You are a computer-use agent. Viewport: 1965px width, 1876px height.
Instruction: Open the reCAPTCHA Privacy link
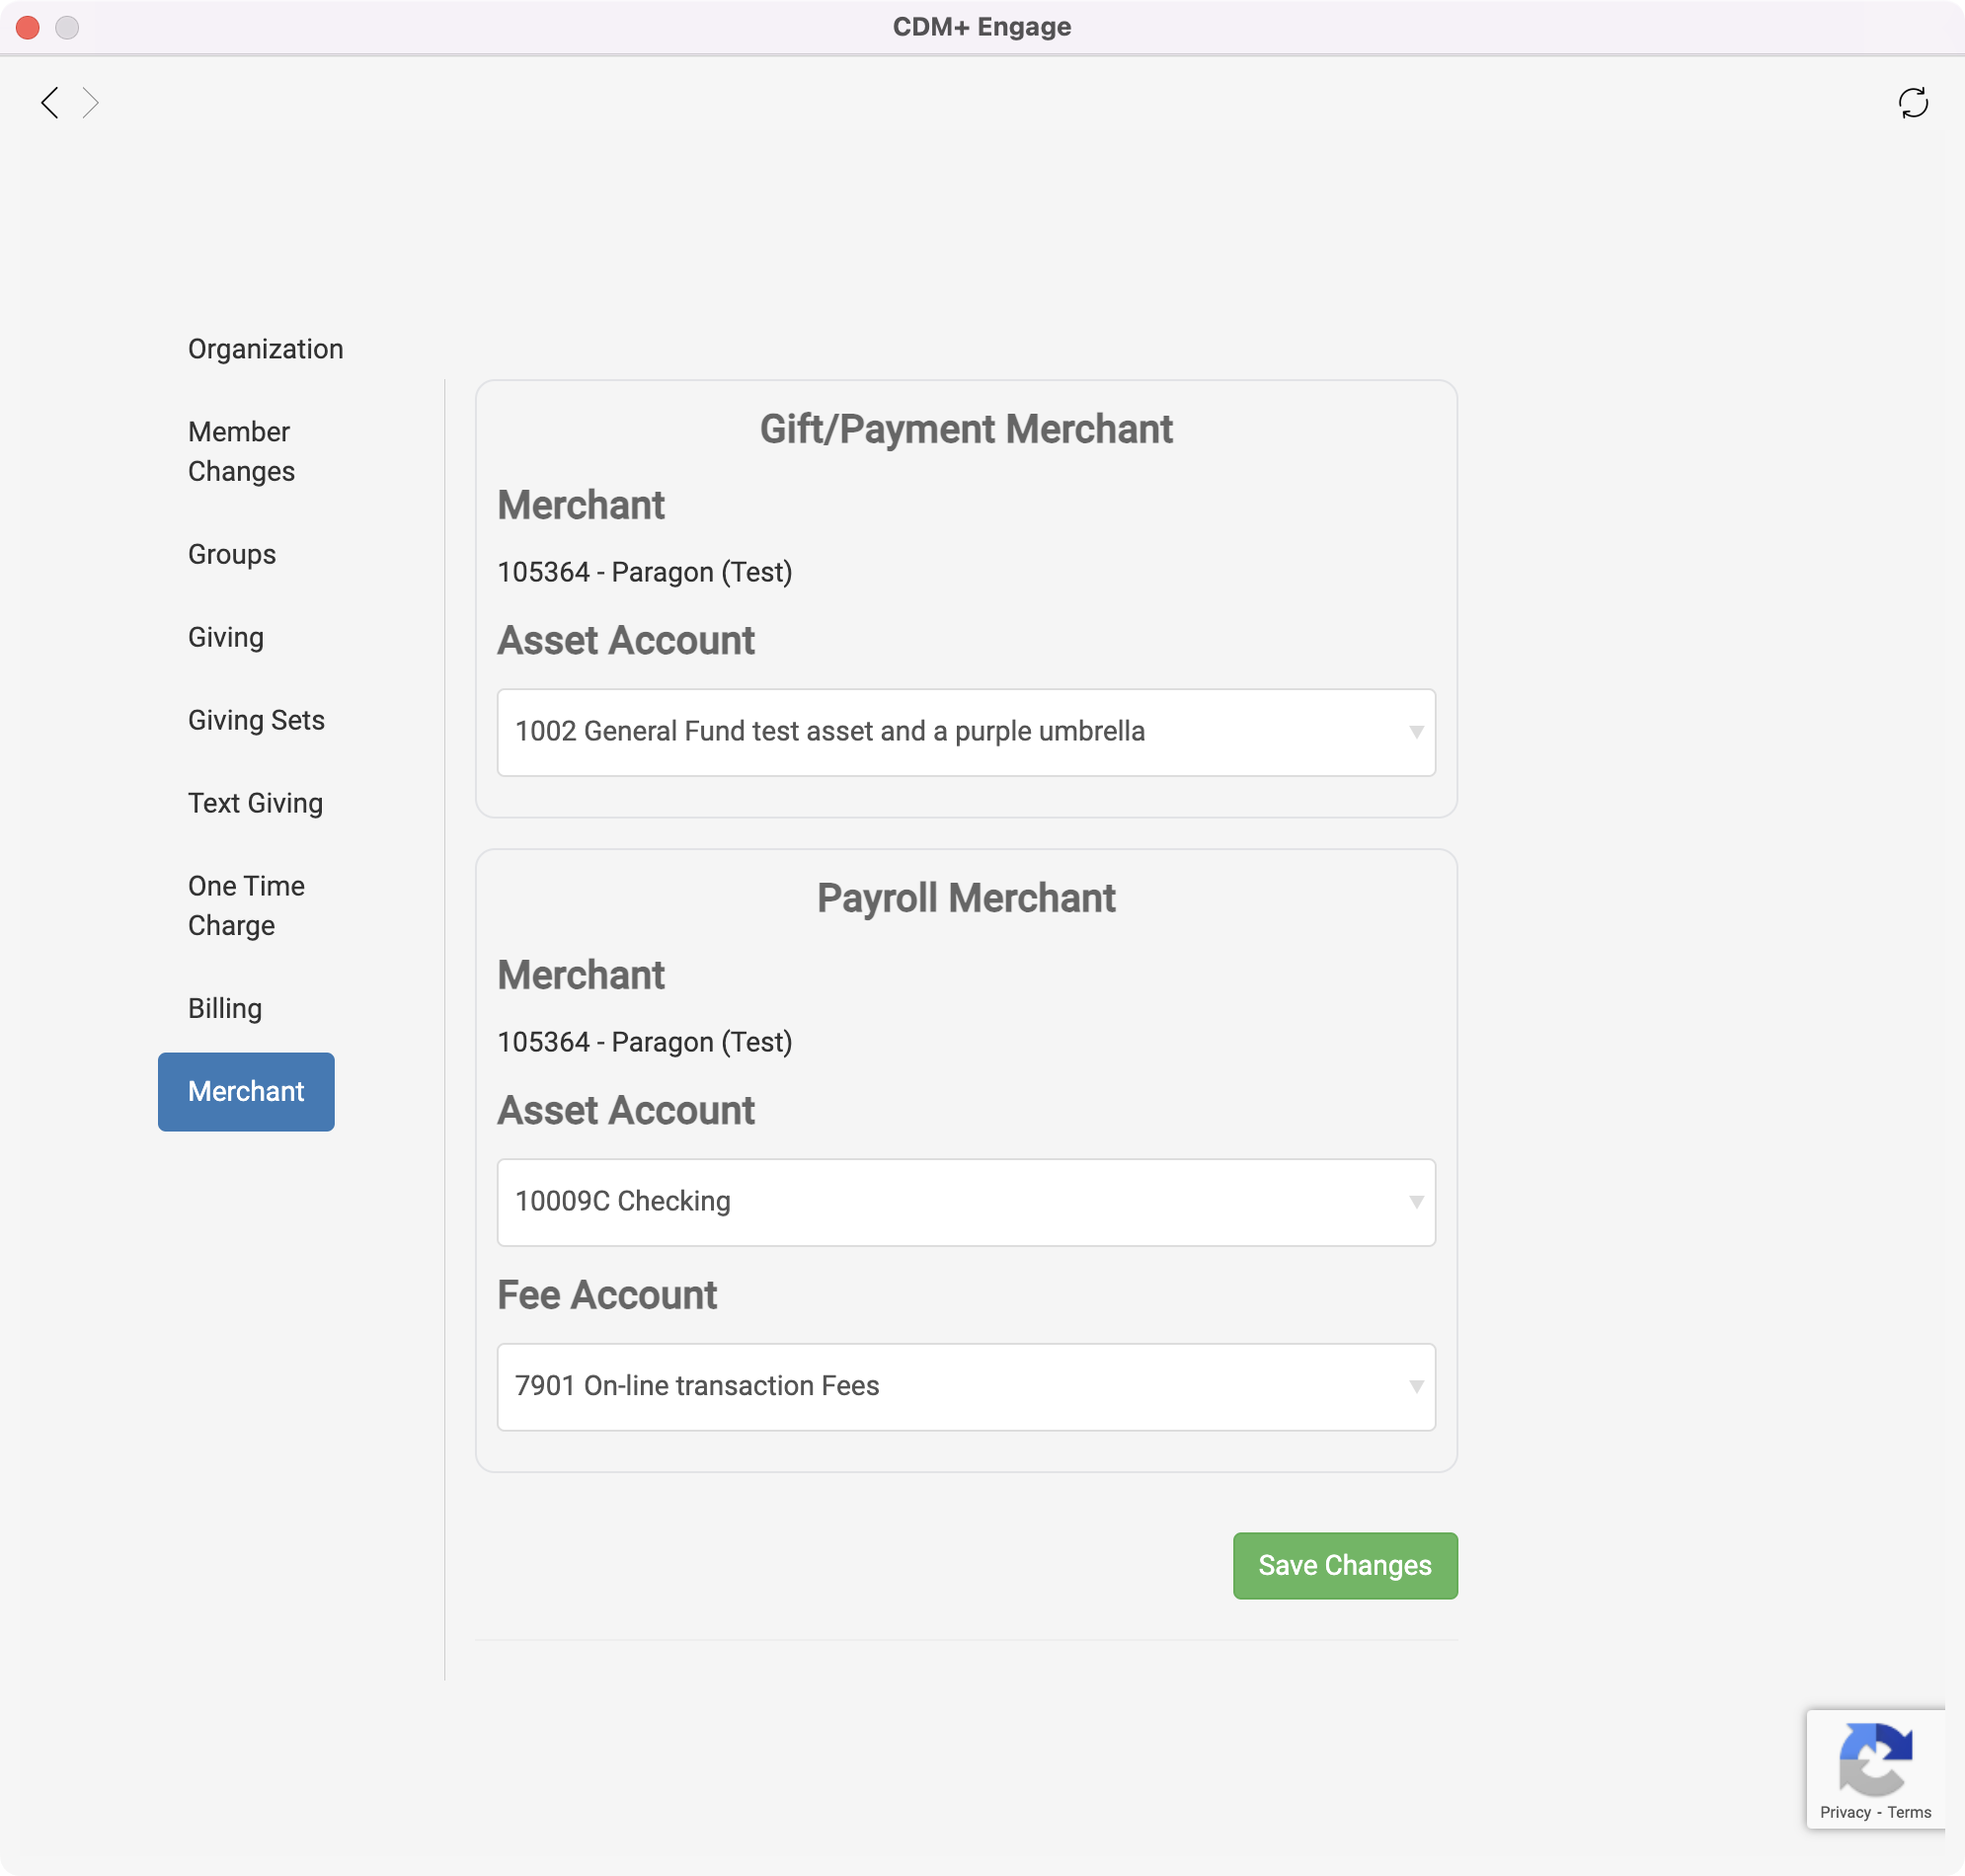(1844, 1812)
